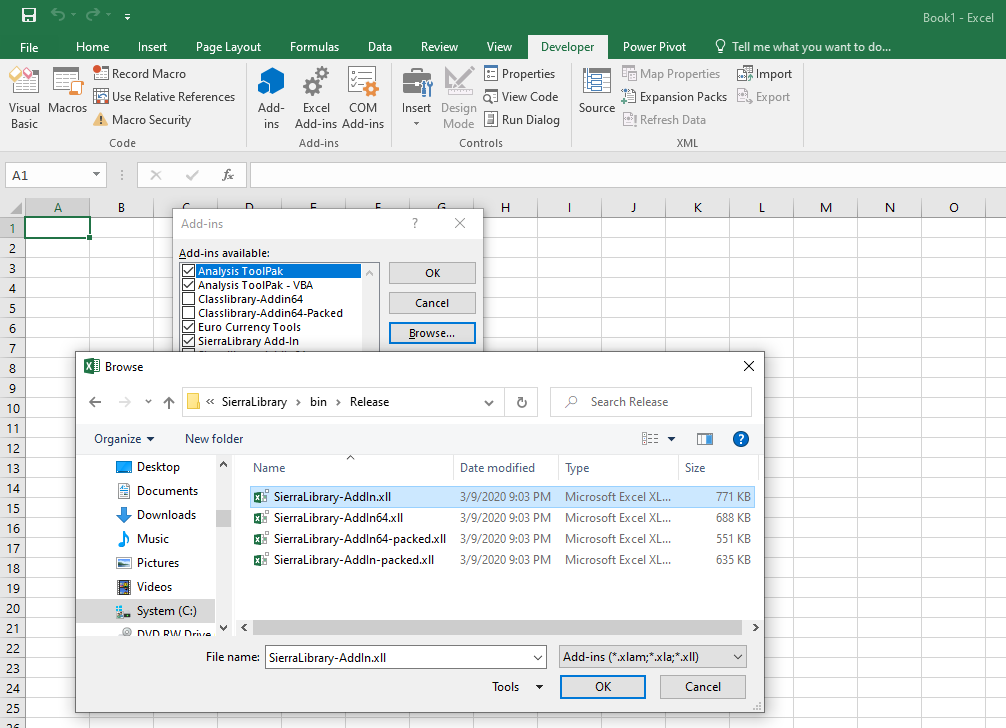Click OK in Browse dialog

click(602, 687)
